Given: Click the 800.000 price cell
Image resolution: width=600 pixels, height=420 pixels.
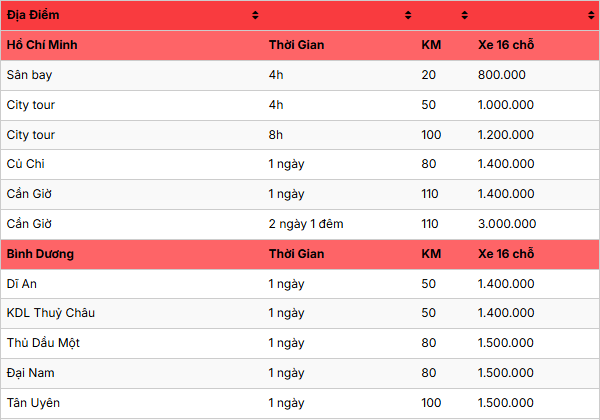Looking at the screenshot, I should [502, 75].
